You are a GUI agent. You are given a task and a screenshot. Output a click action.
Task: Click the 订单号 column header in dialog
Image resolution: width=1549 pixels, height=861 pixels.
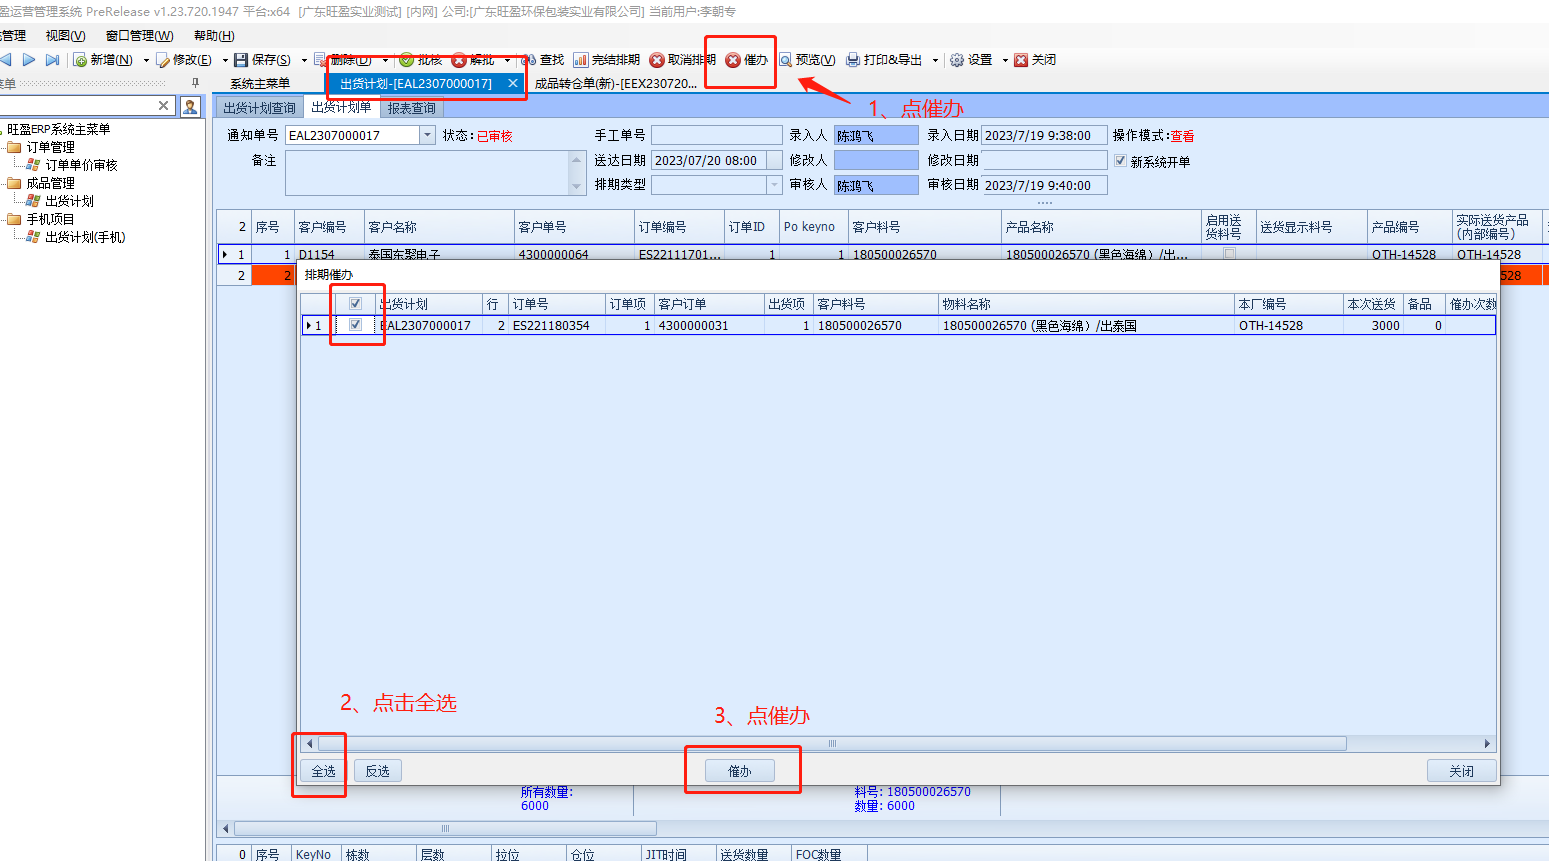(x=556, y=304)
